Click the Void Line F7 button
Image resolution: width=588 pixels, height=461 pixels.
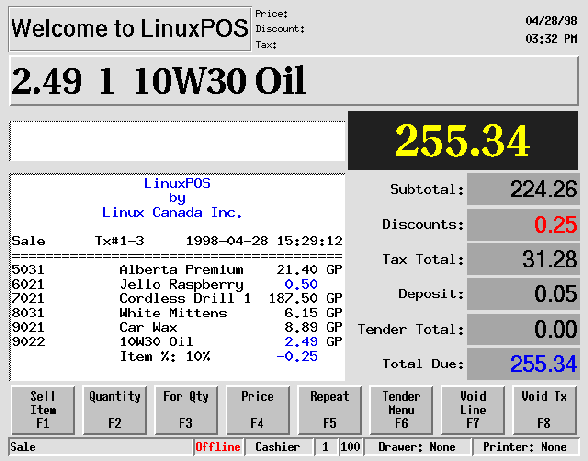(x=473, y=410)
